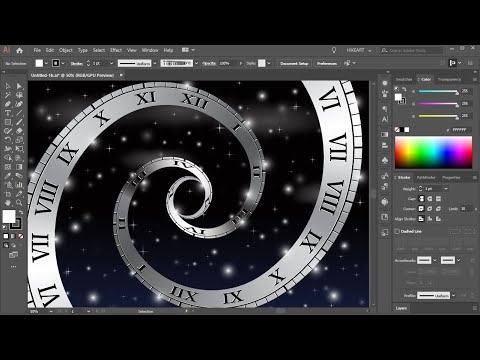This screenshot has height=360, width=480.
Task: Select the Gradient tool
Action: pyautogui.click(x=19, y=167)
